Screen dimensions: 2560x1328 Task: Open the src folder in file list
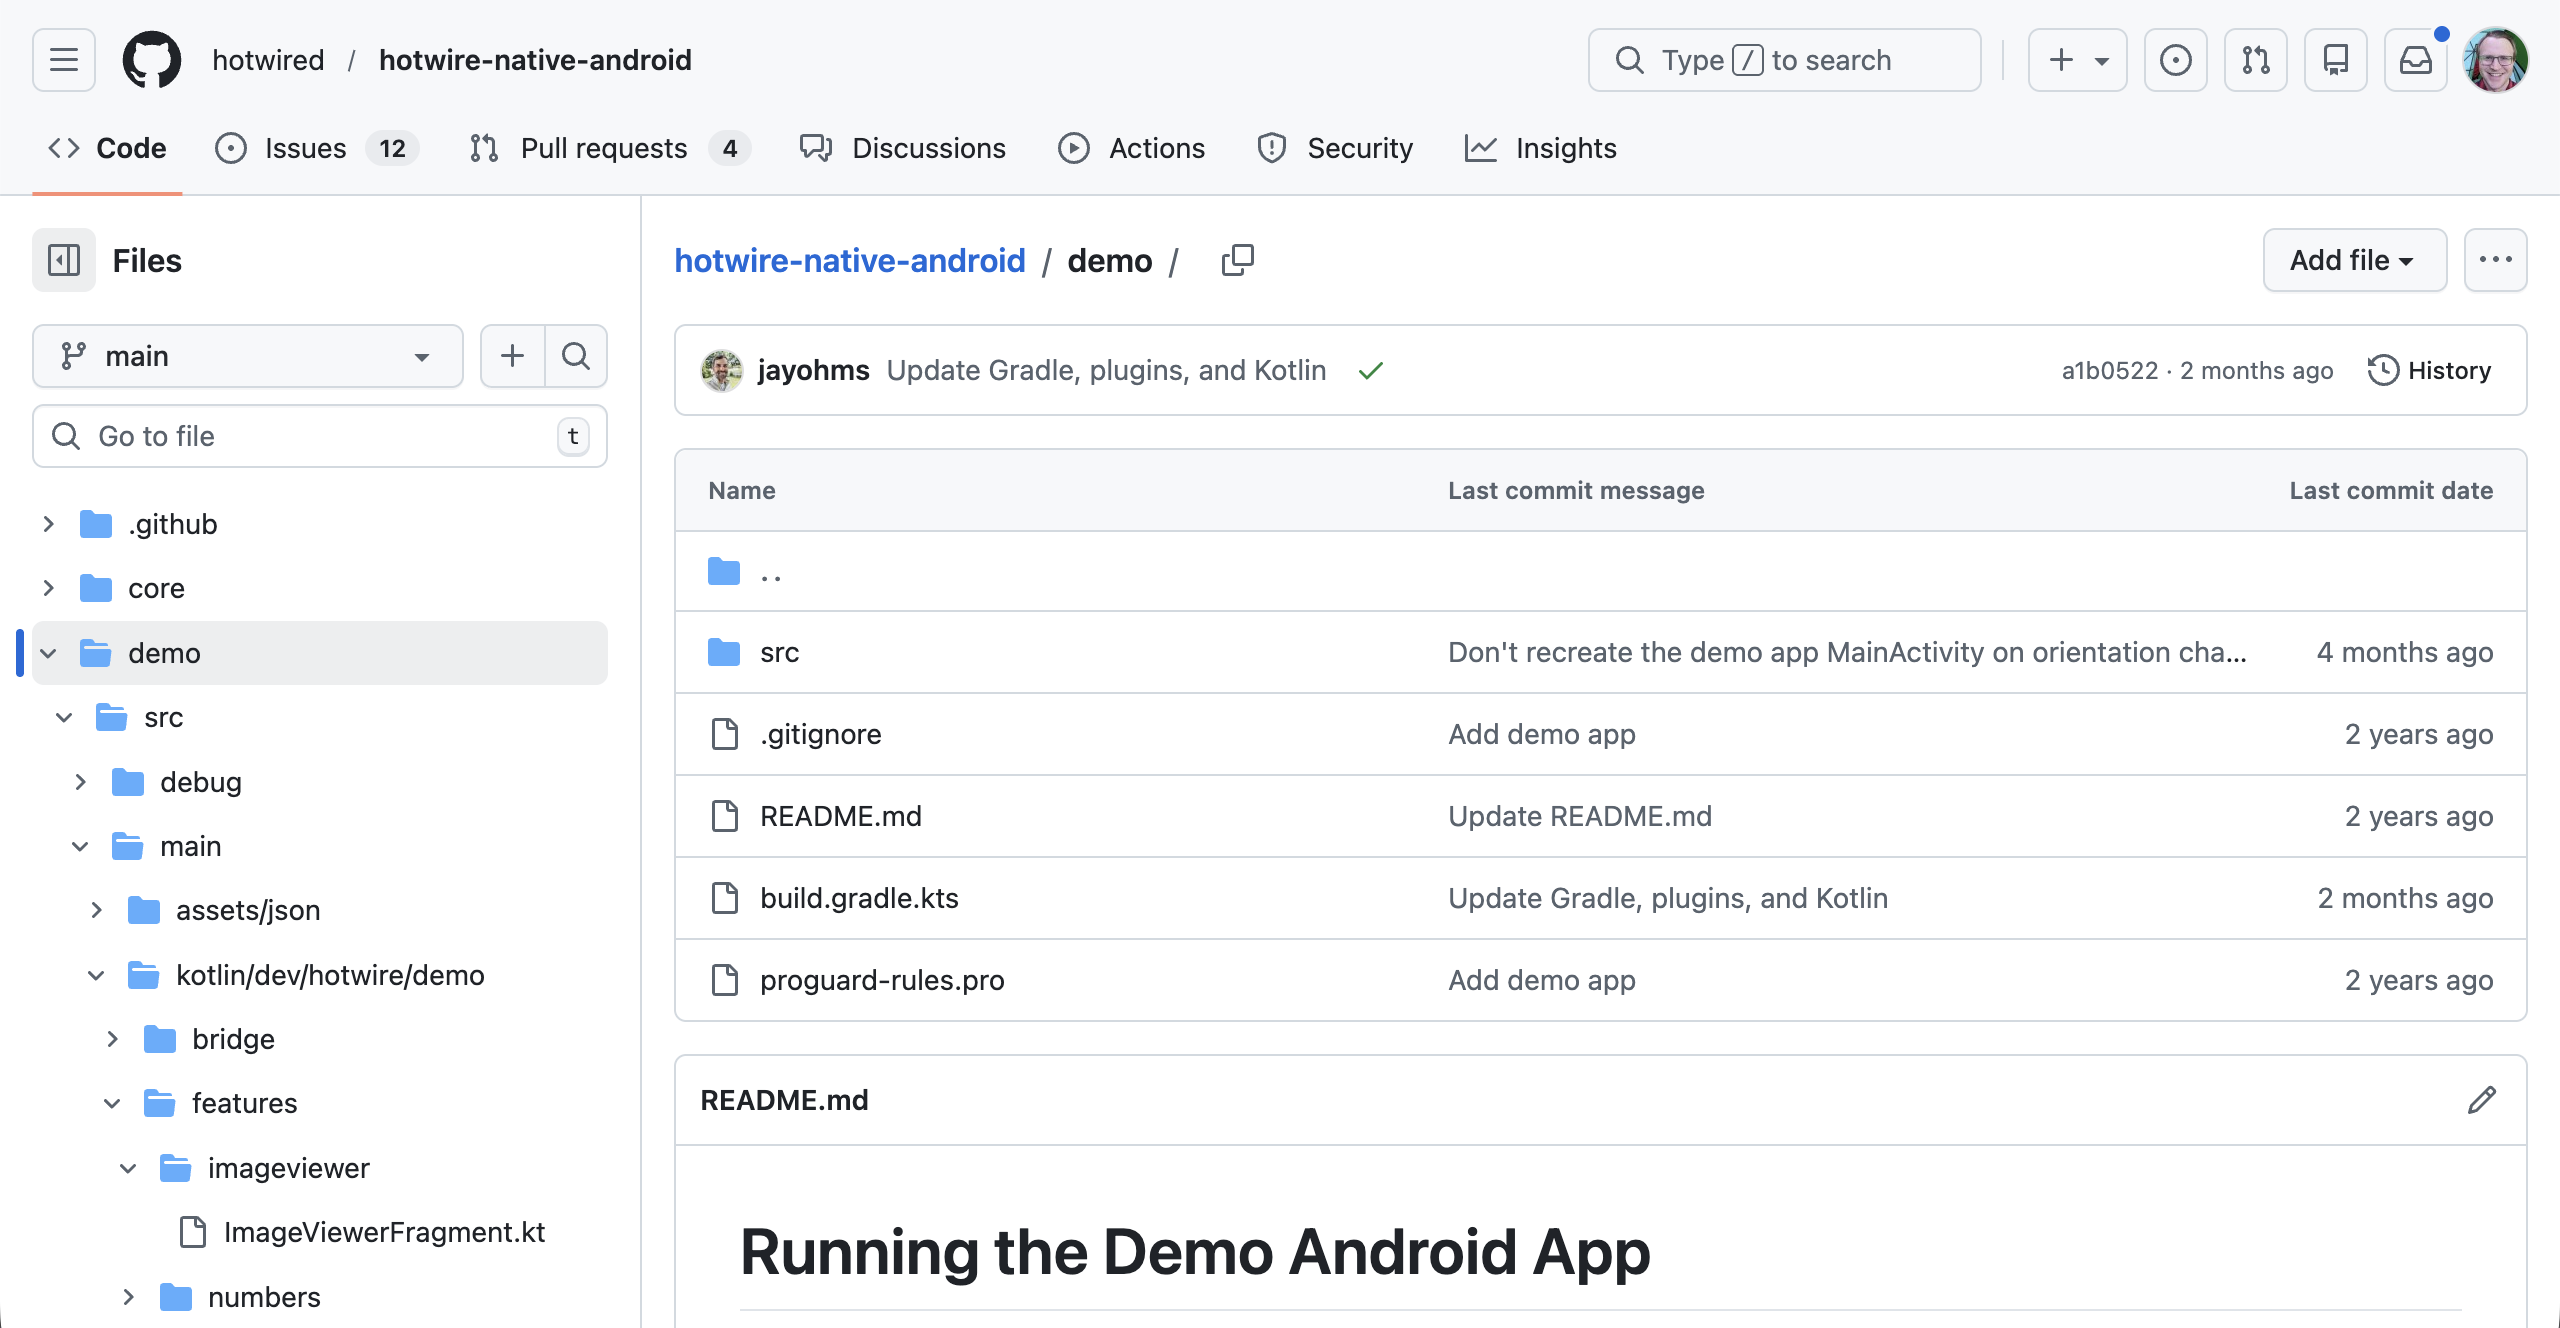point(779,653)
